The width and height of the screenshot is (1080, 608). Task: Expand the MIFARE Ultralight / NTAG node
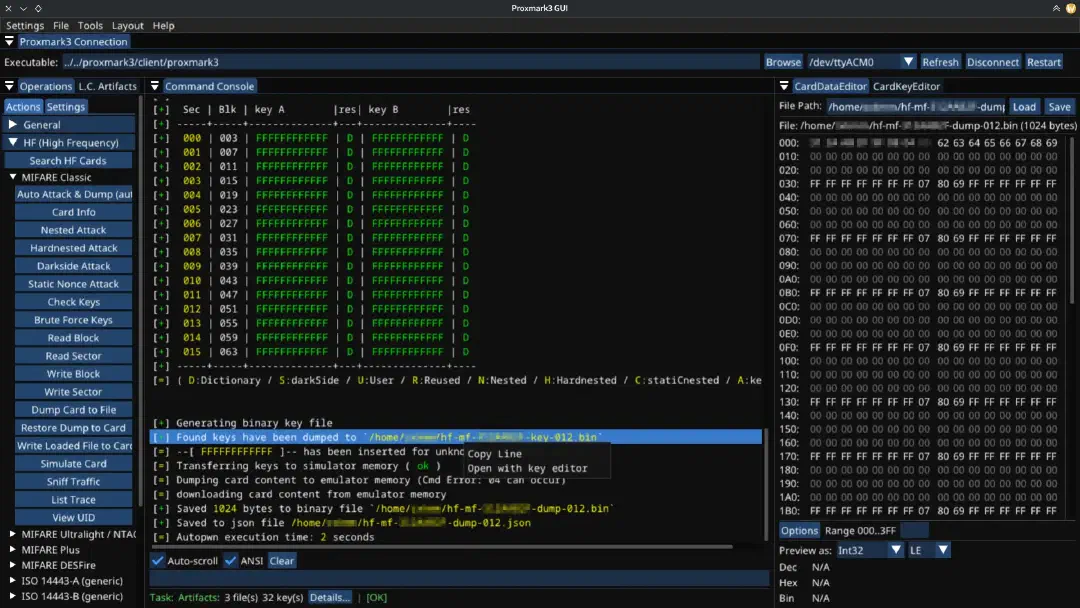pos(13,534)
